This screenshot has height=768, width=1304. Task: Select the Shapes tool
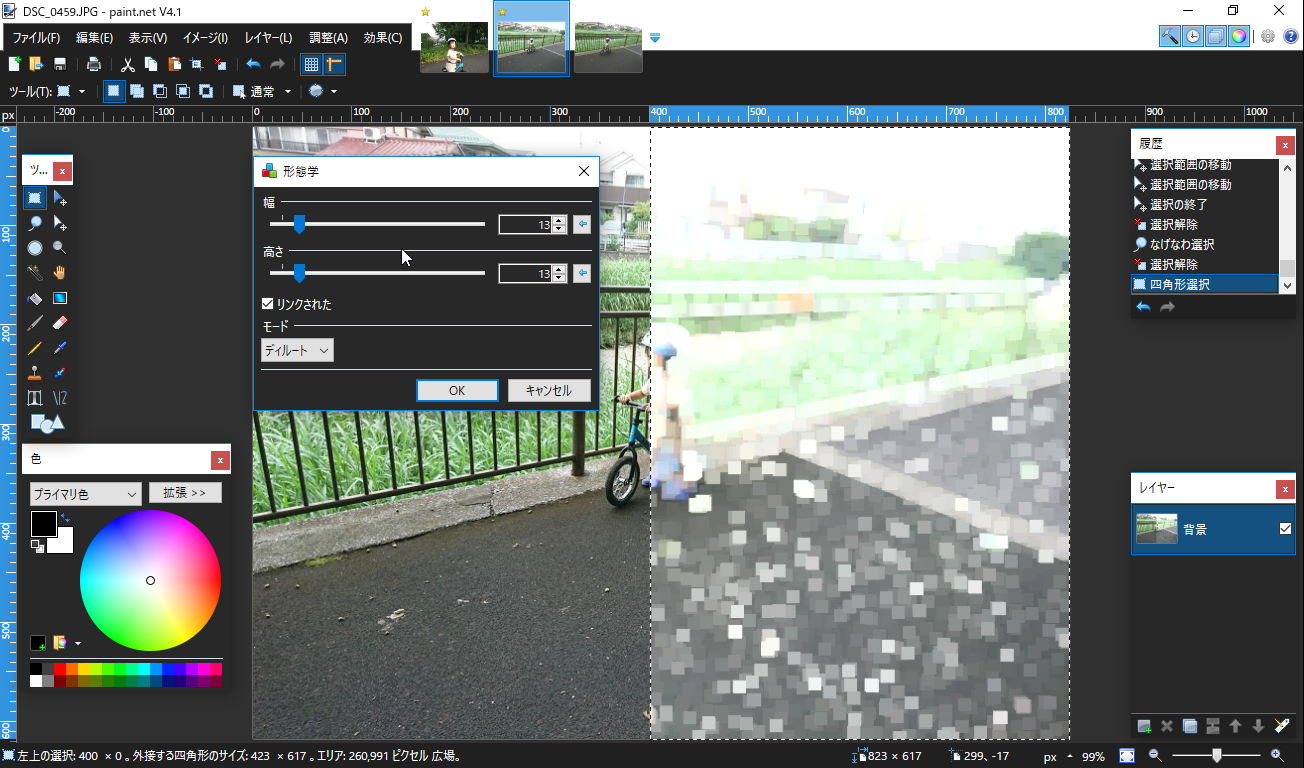[x=47, y=423]
